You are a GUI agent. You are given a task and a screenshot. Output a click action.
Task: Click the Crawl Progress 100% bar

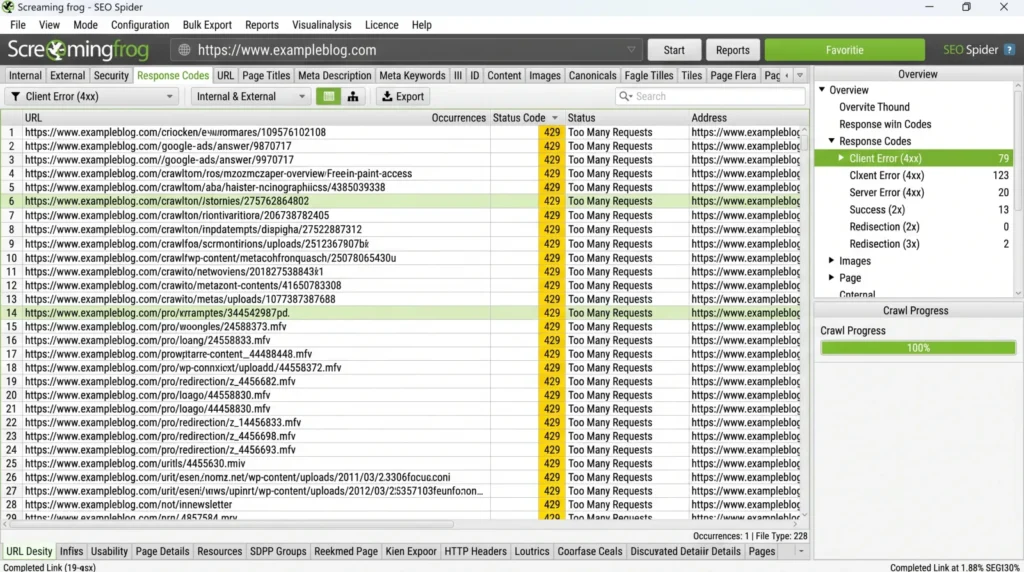pyautogui.click(x=918, y=348)
